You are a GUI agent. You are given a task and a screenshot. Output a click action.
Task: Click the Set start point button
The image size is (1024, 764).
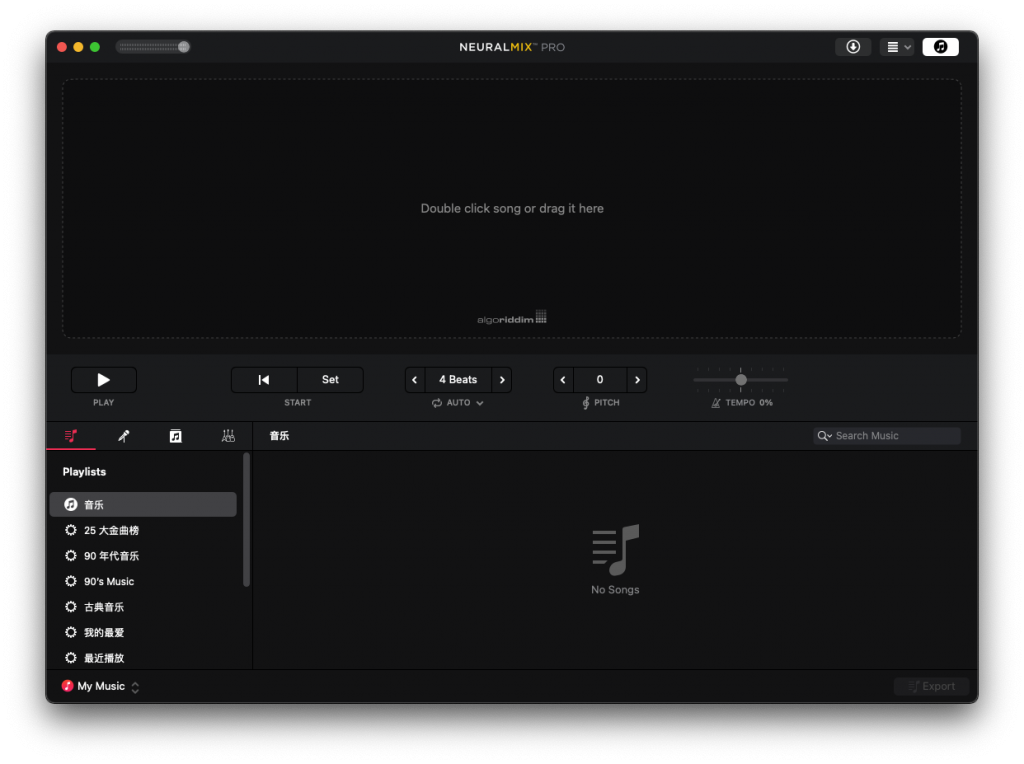point(330,379)
